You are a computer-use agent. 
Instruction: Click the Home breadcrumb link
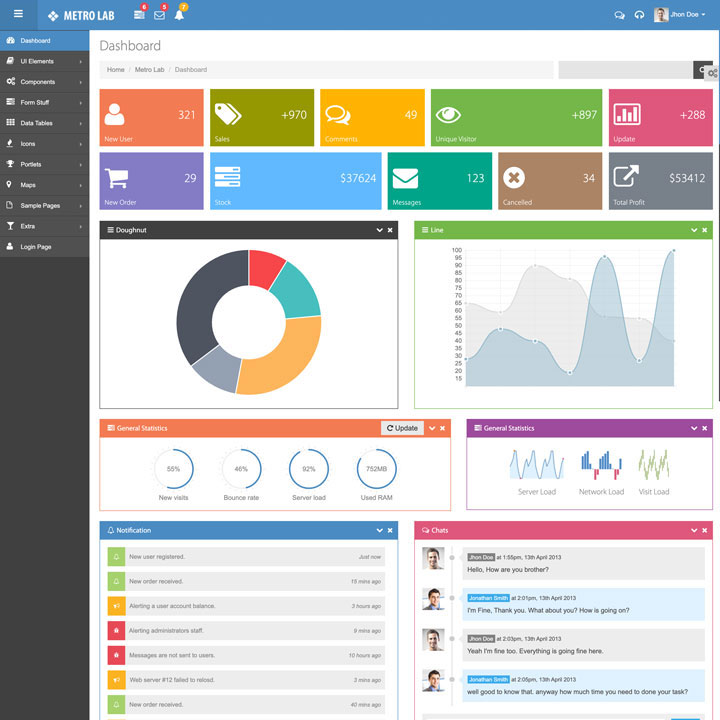coord(116,70)
